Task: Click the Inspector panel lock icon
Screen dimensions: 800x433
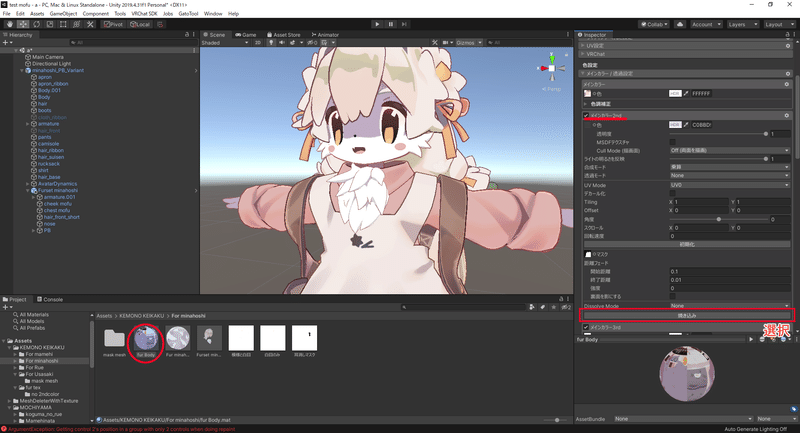Action: (x=787, y=35)
